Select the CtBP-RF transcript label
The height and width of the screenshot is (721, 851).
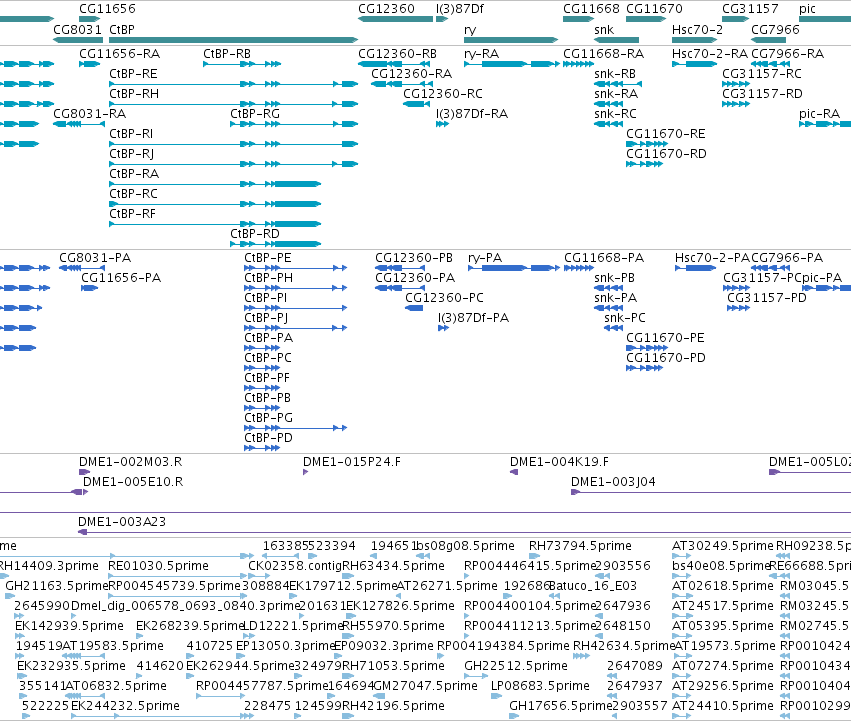(132, 214)
